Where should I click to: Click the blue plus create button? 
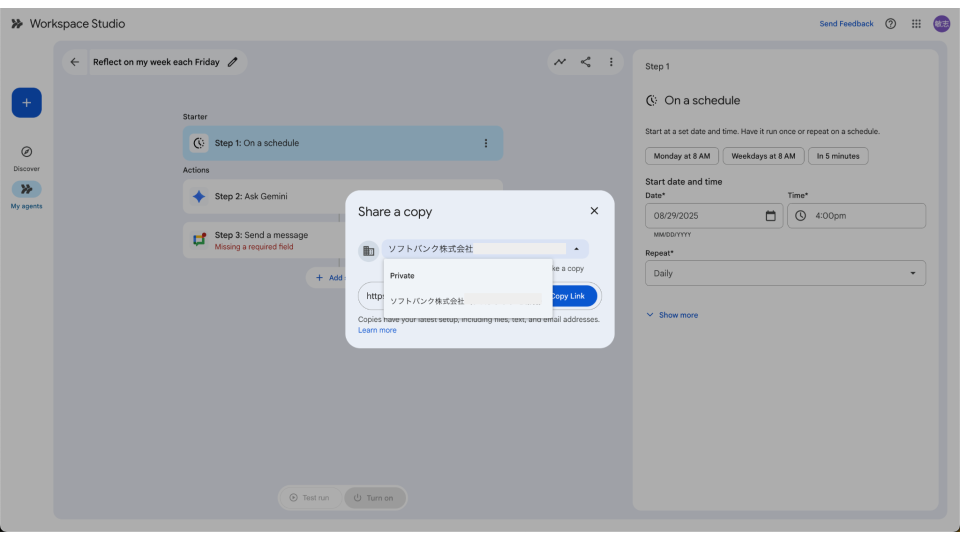[26, 103]
